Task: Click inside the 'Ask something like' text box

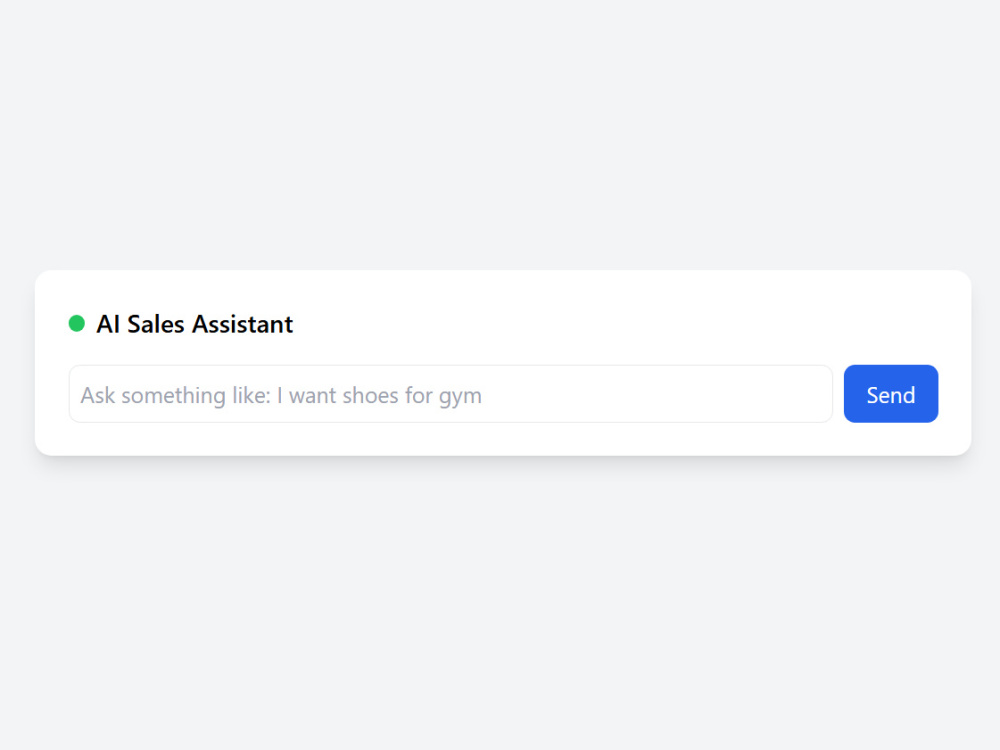Action: click(450, 393)
